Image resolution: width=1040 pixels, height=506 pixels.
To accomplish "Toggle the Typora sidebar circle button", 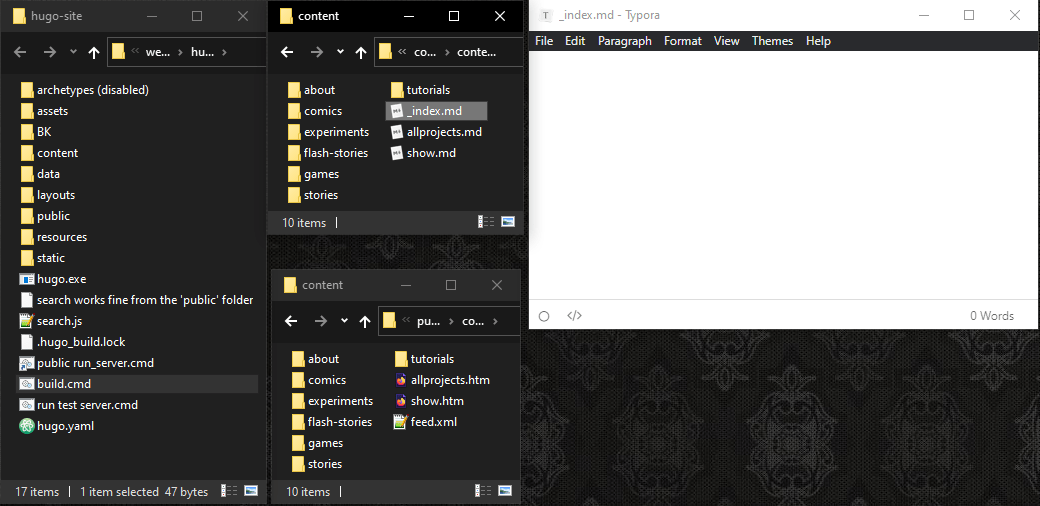I will click(544, 316).
